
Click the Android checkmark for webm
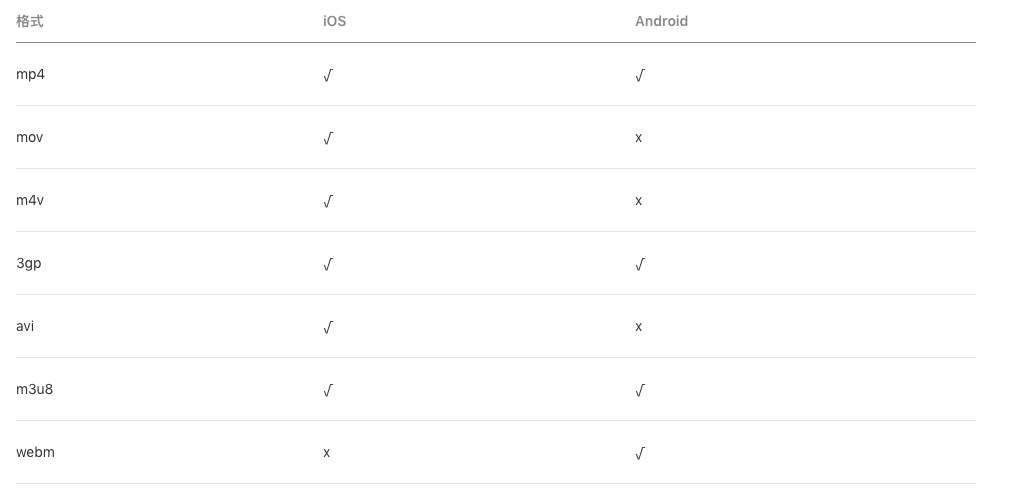641,453
